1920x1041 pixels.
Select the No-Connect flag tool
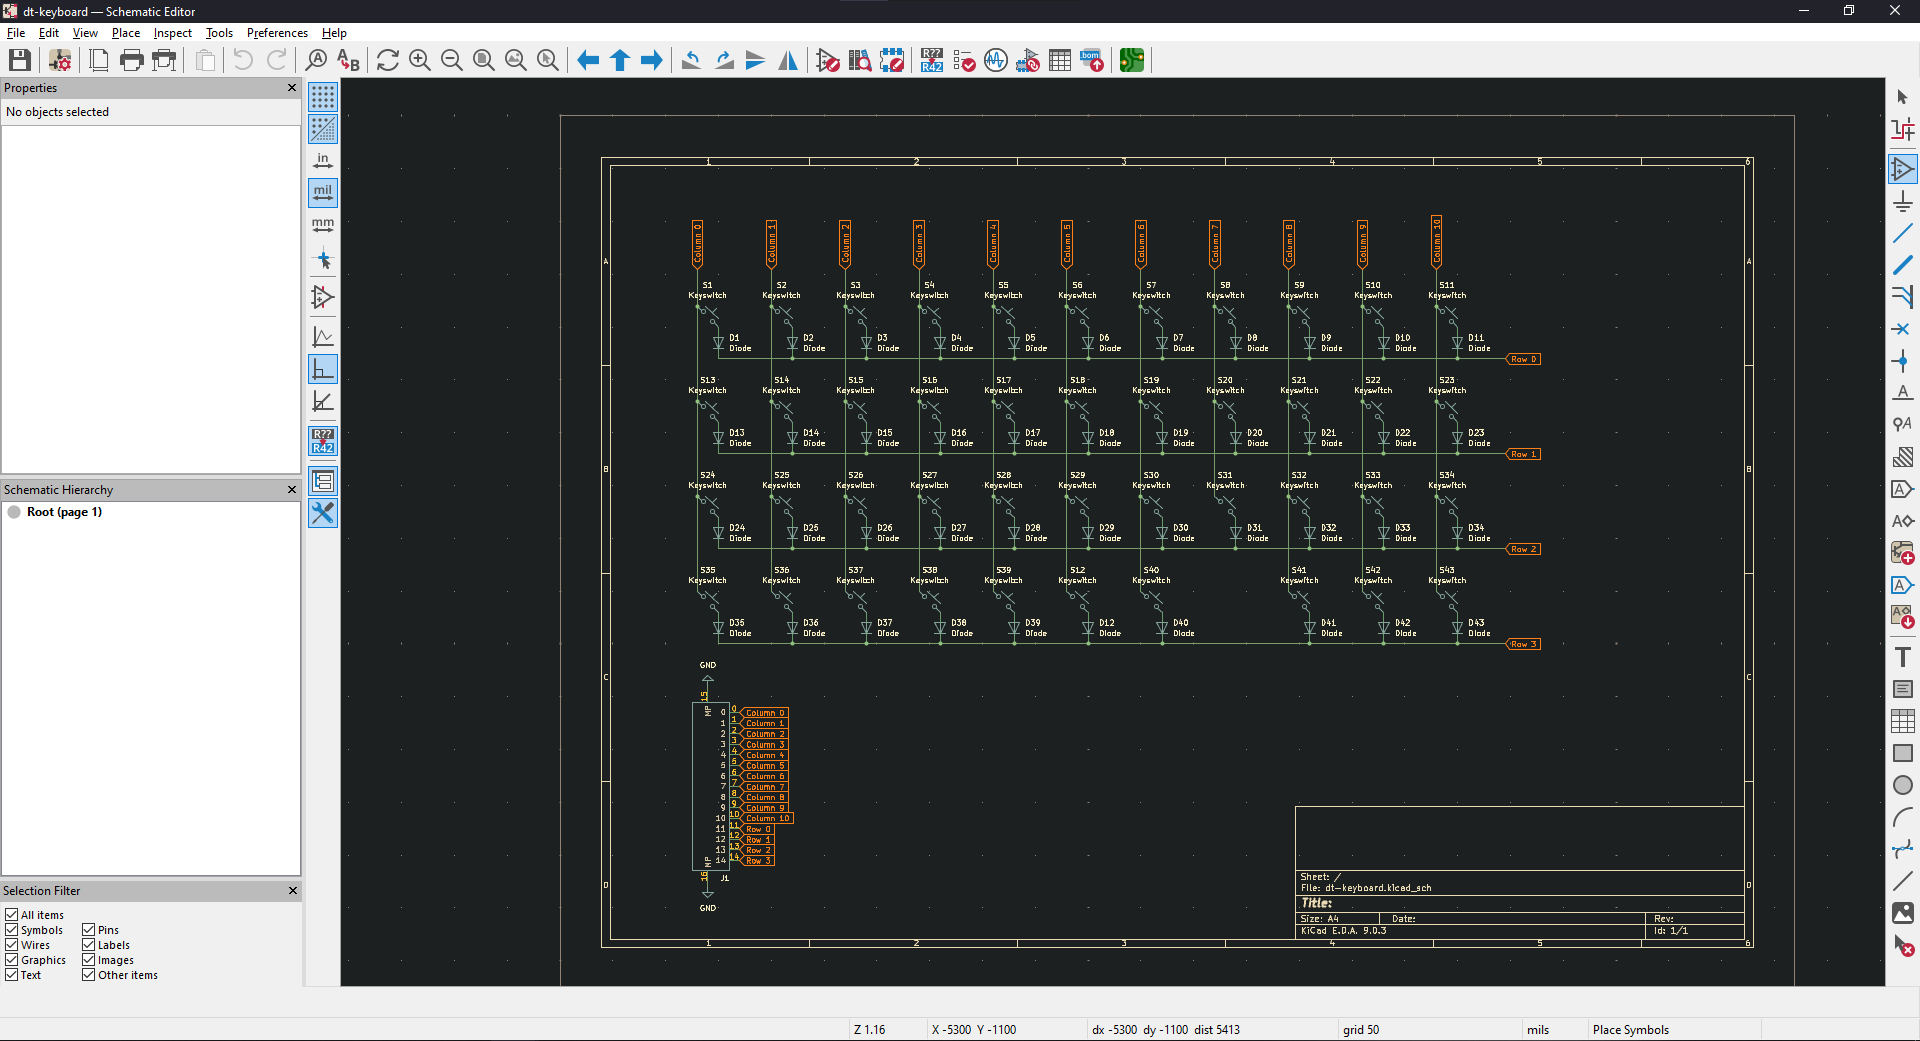pos(1903,329)
